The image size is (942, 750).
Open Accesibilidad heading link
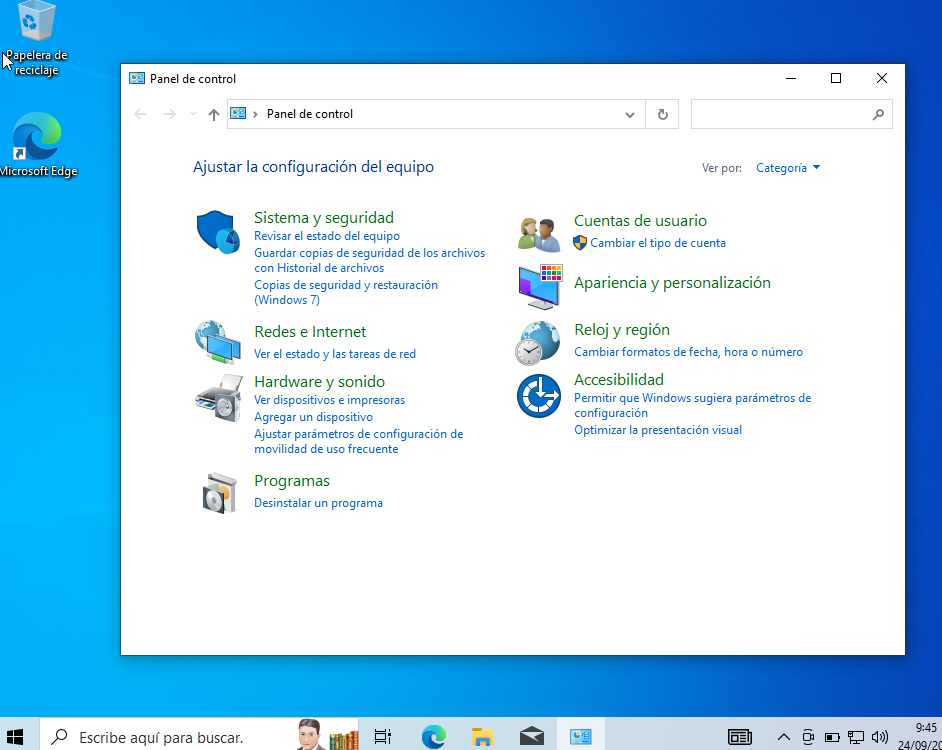pos(619,380)
